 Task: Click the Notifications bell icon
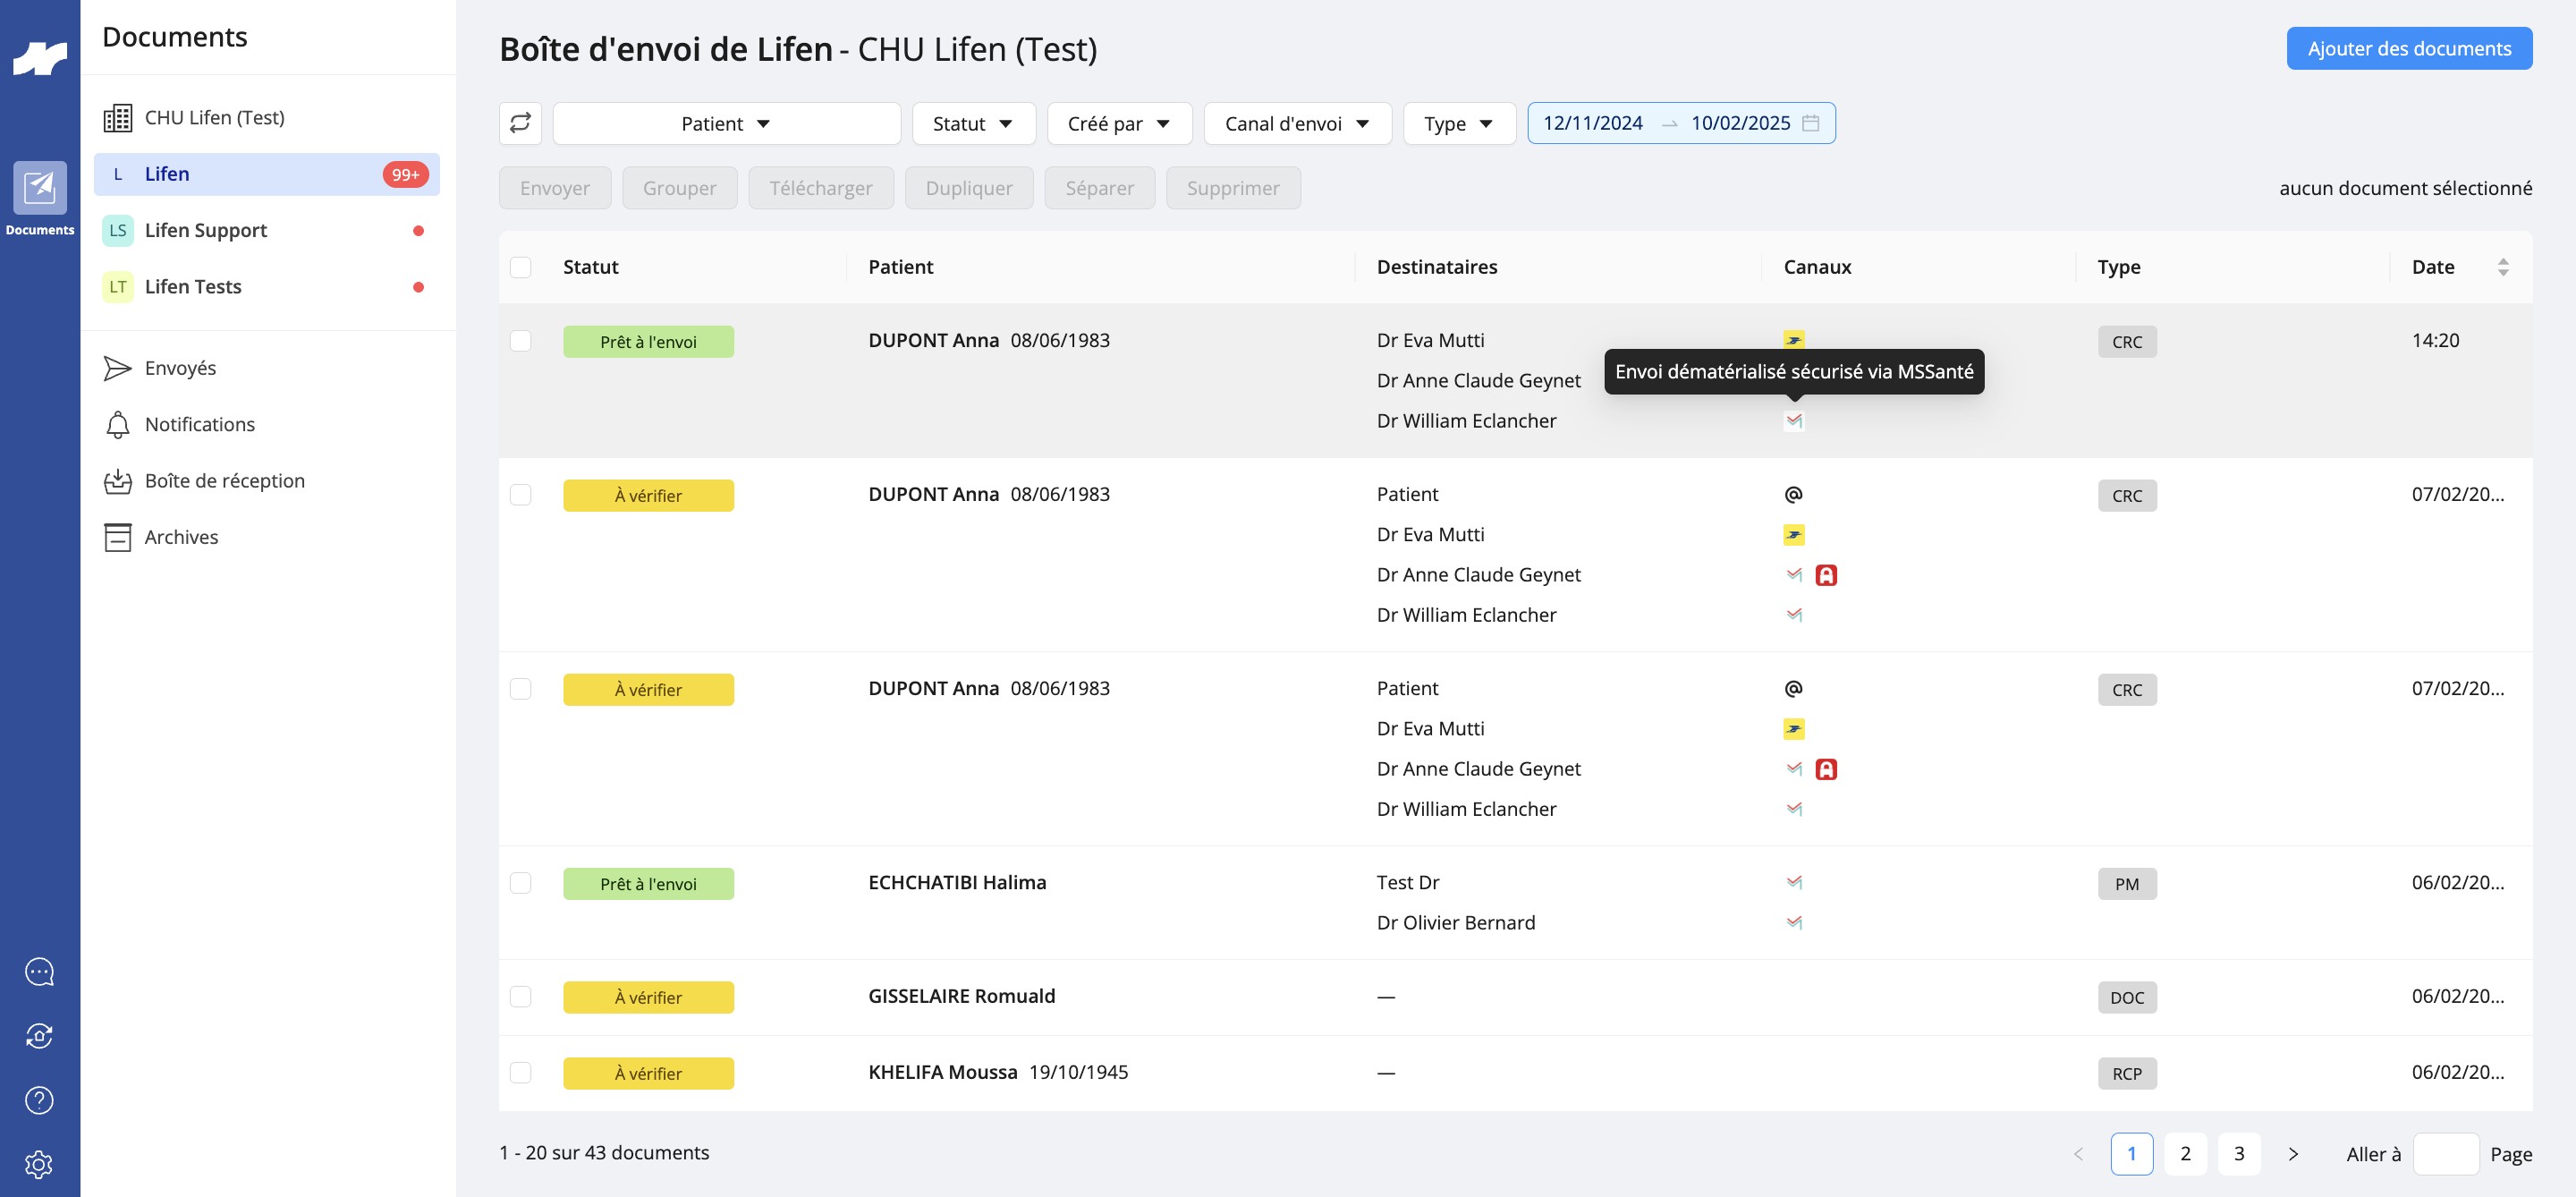click(118, 425)
